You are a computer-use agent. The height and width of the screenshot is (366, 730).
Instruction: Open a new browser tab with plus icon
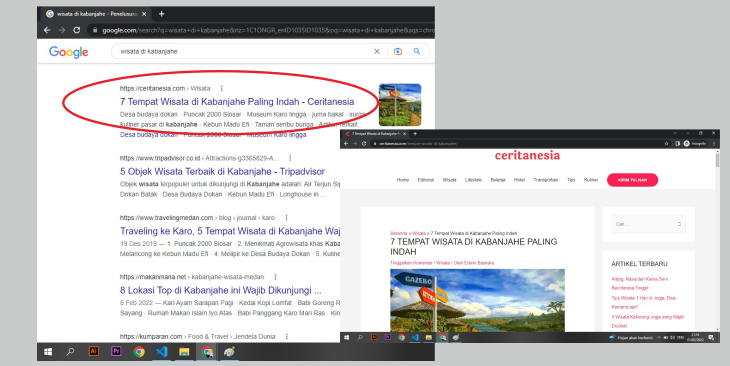[161, 14]
